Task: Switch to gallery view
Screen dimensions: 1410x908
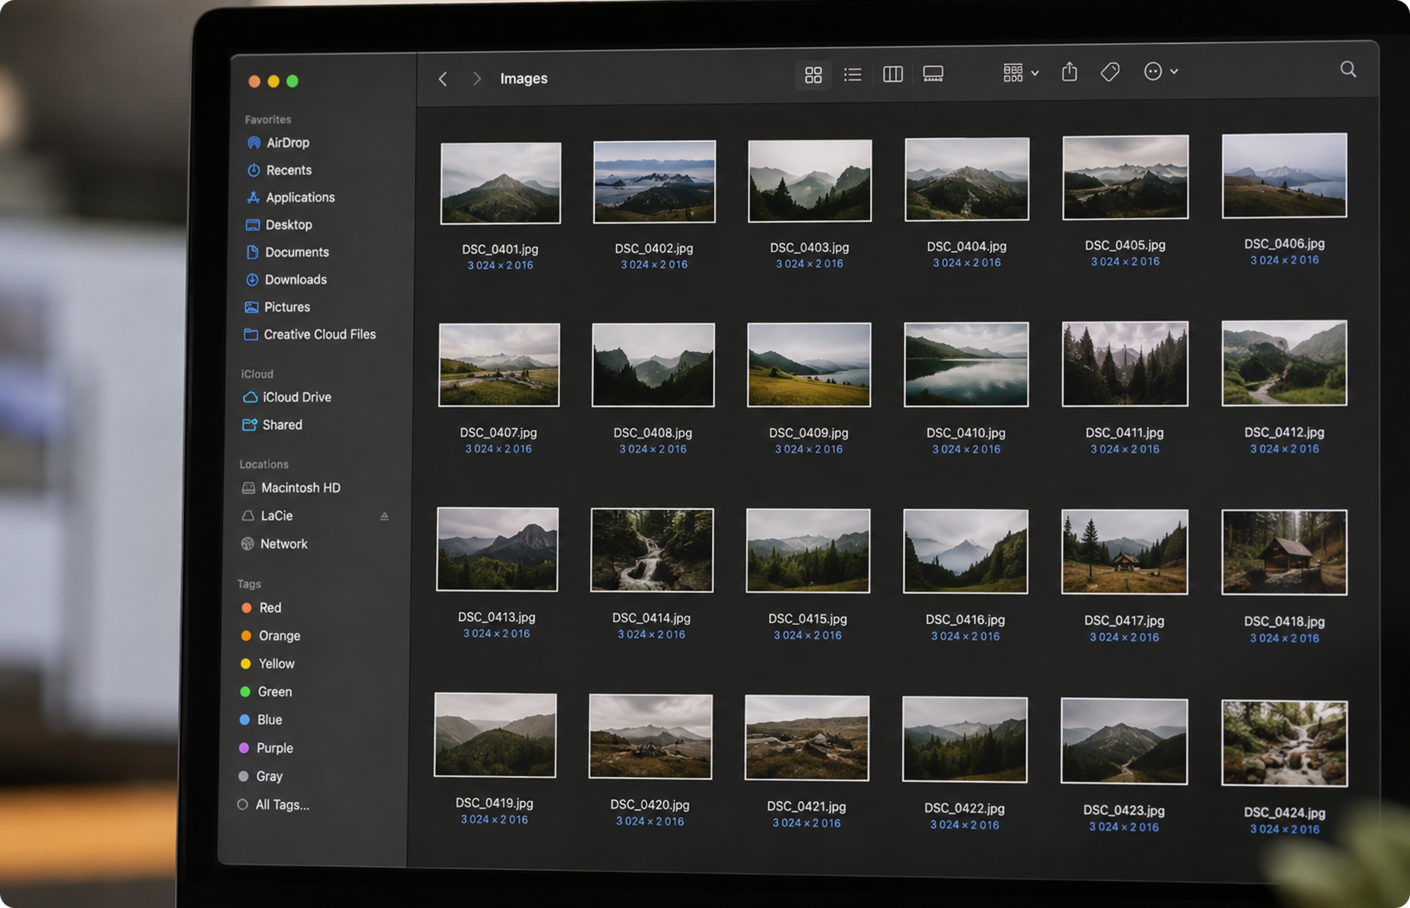Action: point(933,74)
